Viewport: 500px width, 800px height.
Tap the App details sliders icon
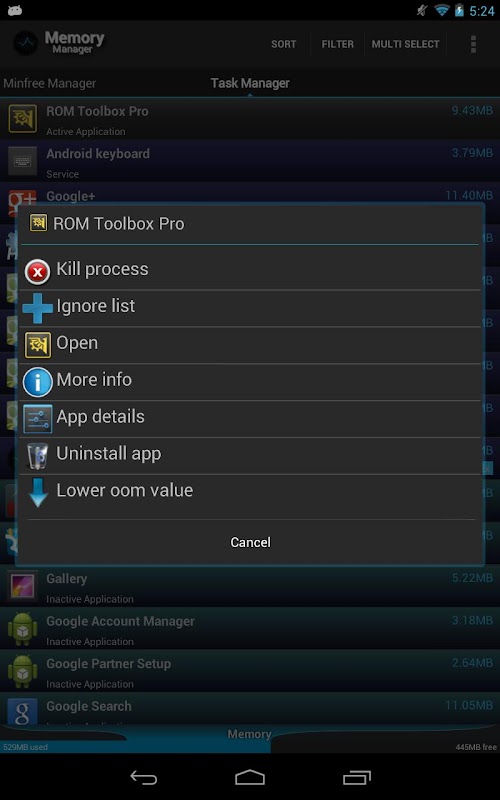pyautogui.click(x=38, y=419)
